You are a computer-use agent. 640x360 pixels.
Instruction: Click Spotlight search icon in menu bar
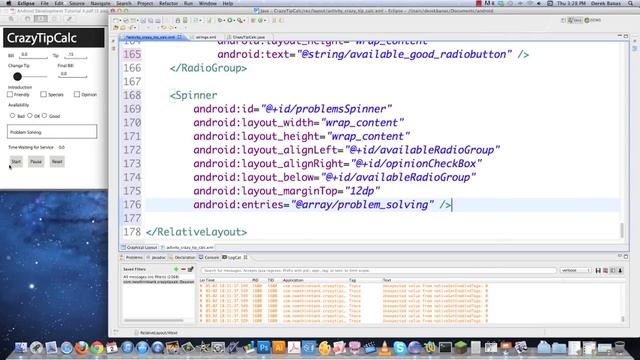pos(631,3)
